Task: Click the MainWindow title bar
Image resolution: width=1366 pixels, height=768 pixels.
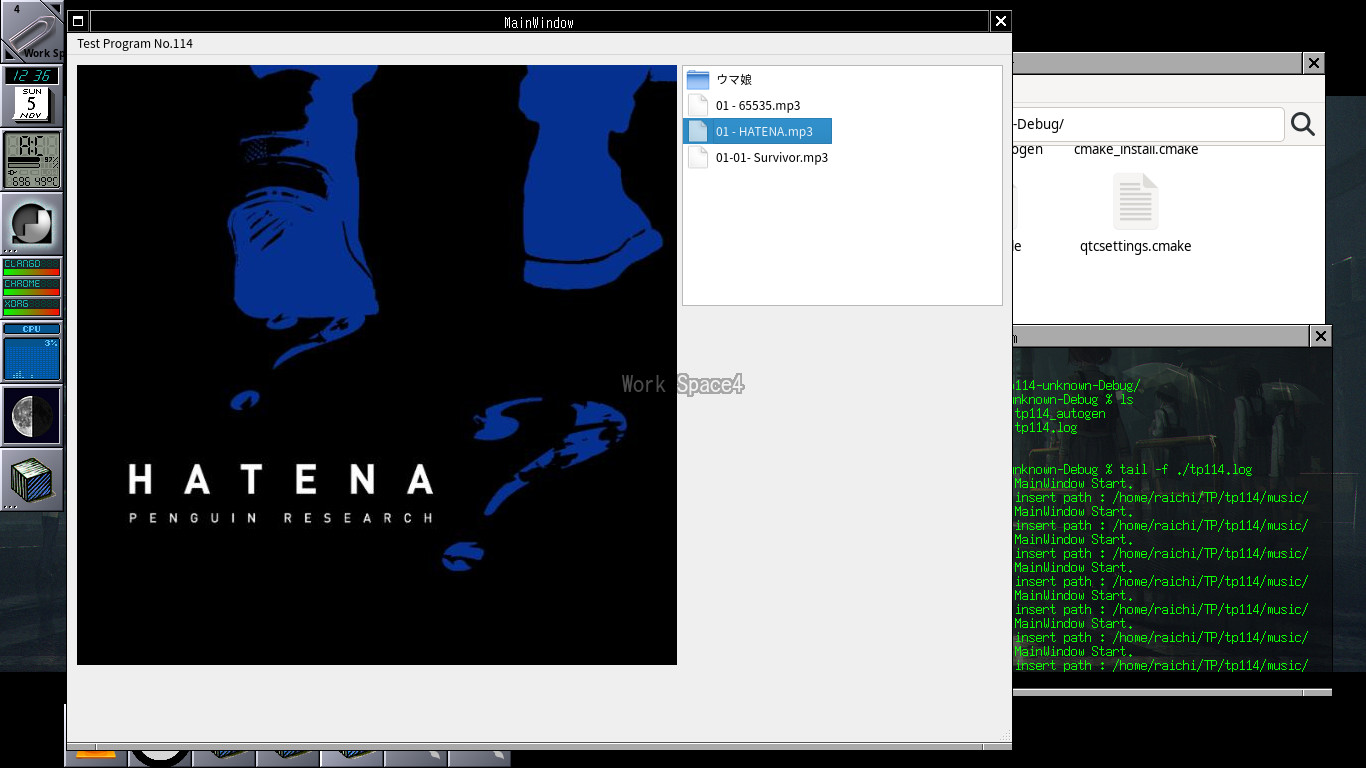Action: click(x=539, y=21)
